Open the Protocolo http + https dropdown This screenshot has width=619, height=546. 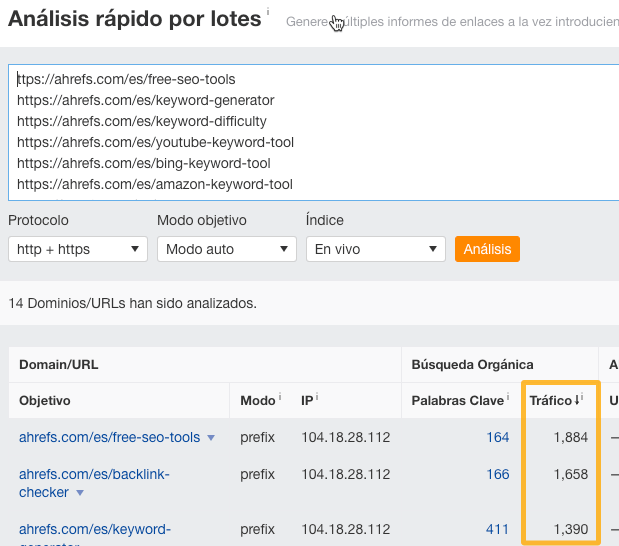click(x=78, y=249)
